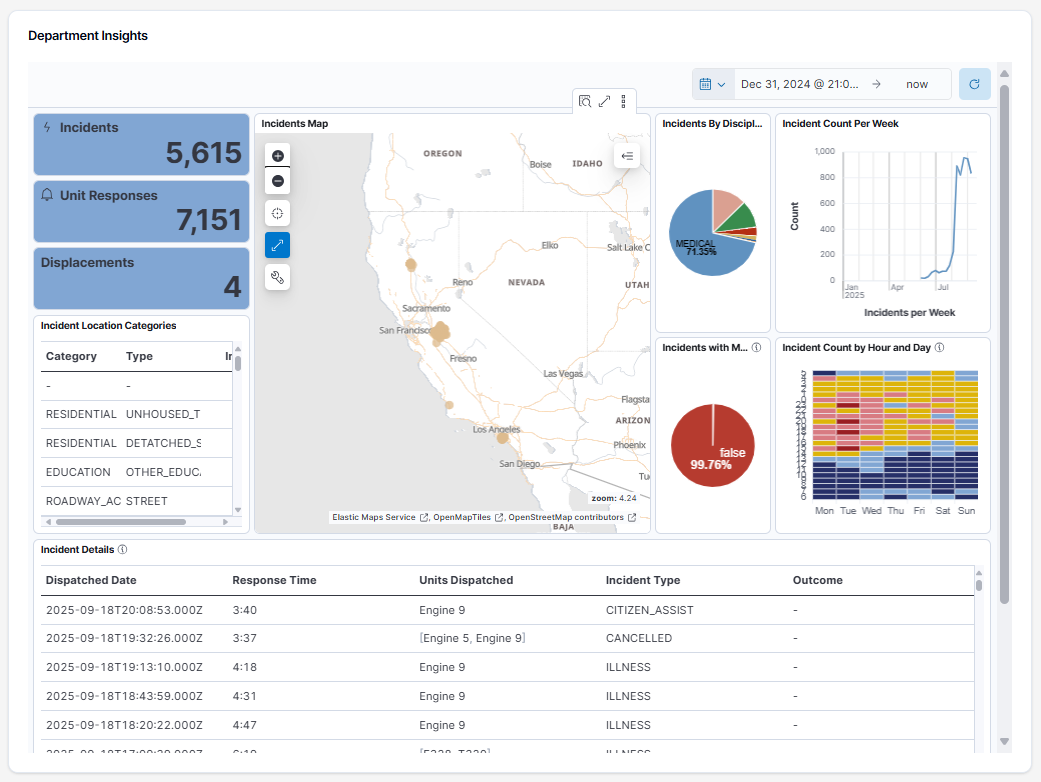
Task: Edit start date Dec 31, 2024
Action: click(799, 84)
